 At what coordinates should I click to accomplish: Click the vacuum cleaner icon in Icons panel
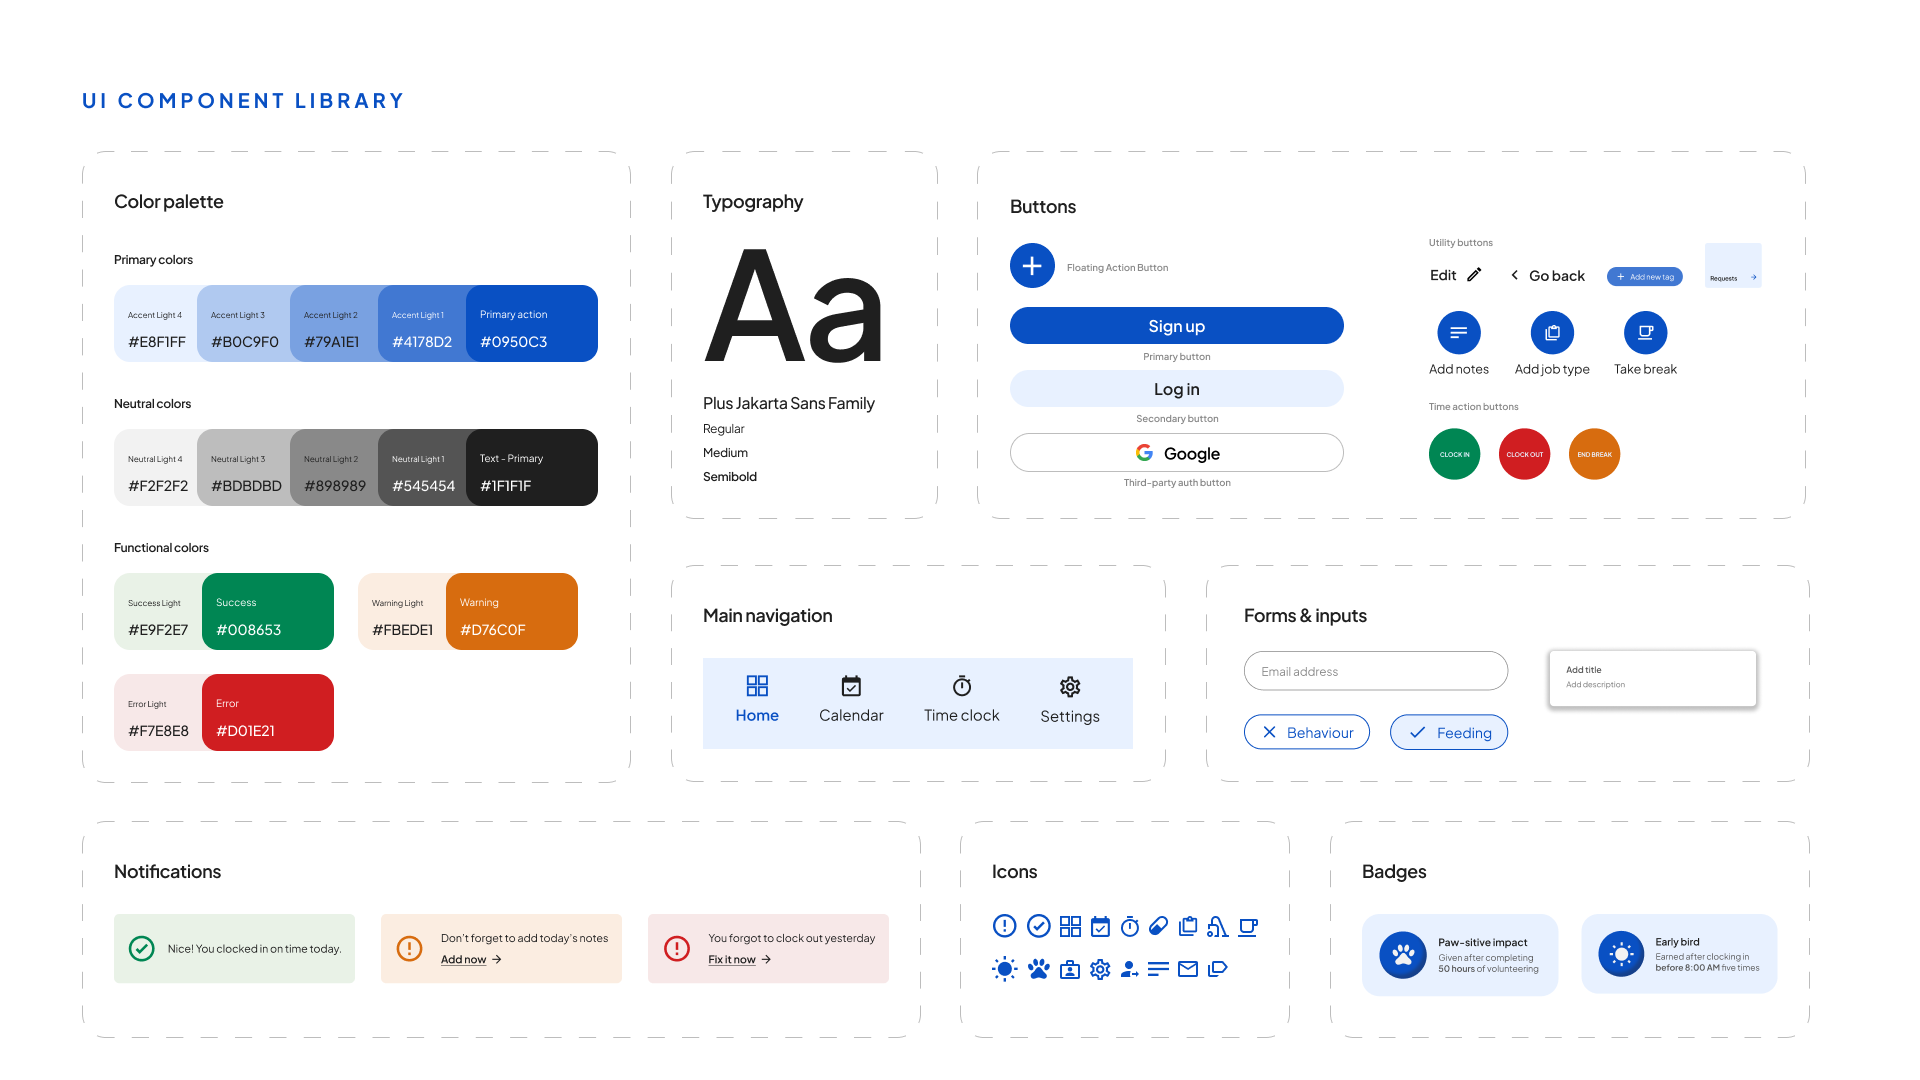pos(1217,927)
